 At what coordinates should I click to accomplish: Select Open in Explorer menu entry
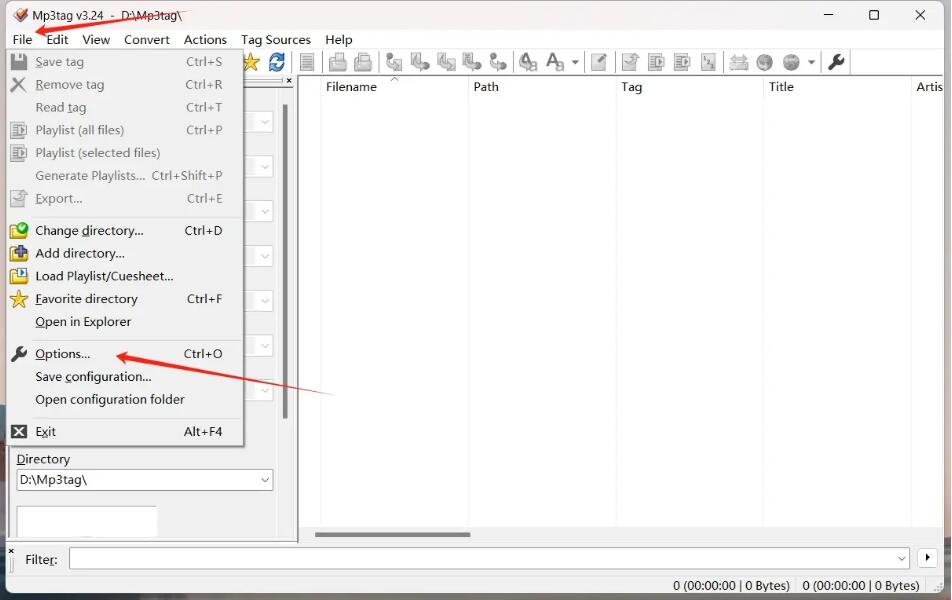point(125,322)
